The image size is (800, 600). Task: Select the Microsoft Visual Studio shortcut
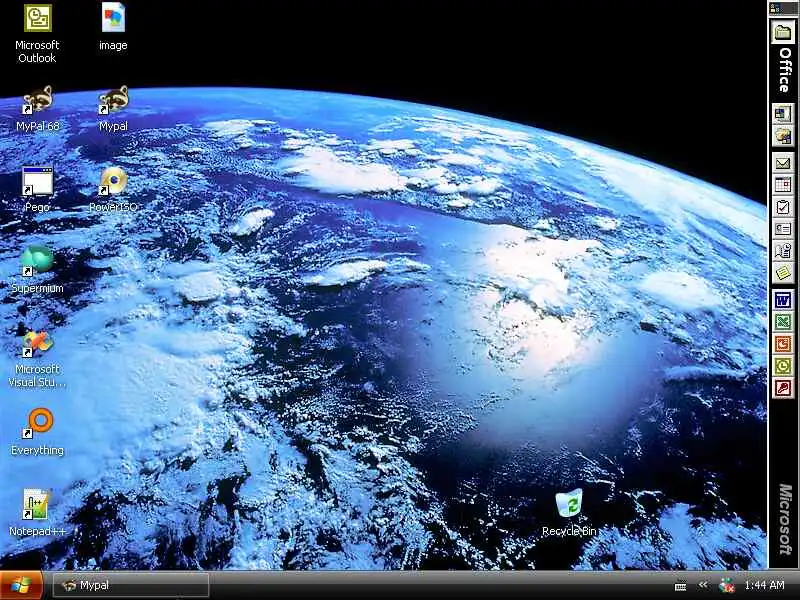tap(37, 359)
